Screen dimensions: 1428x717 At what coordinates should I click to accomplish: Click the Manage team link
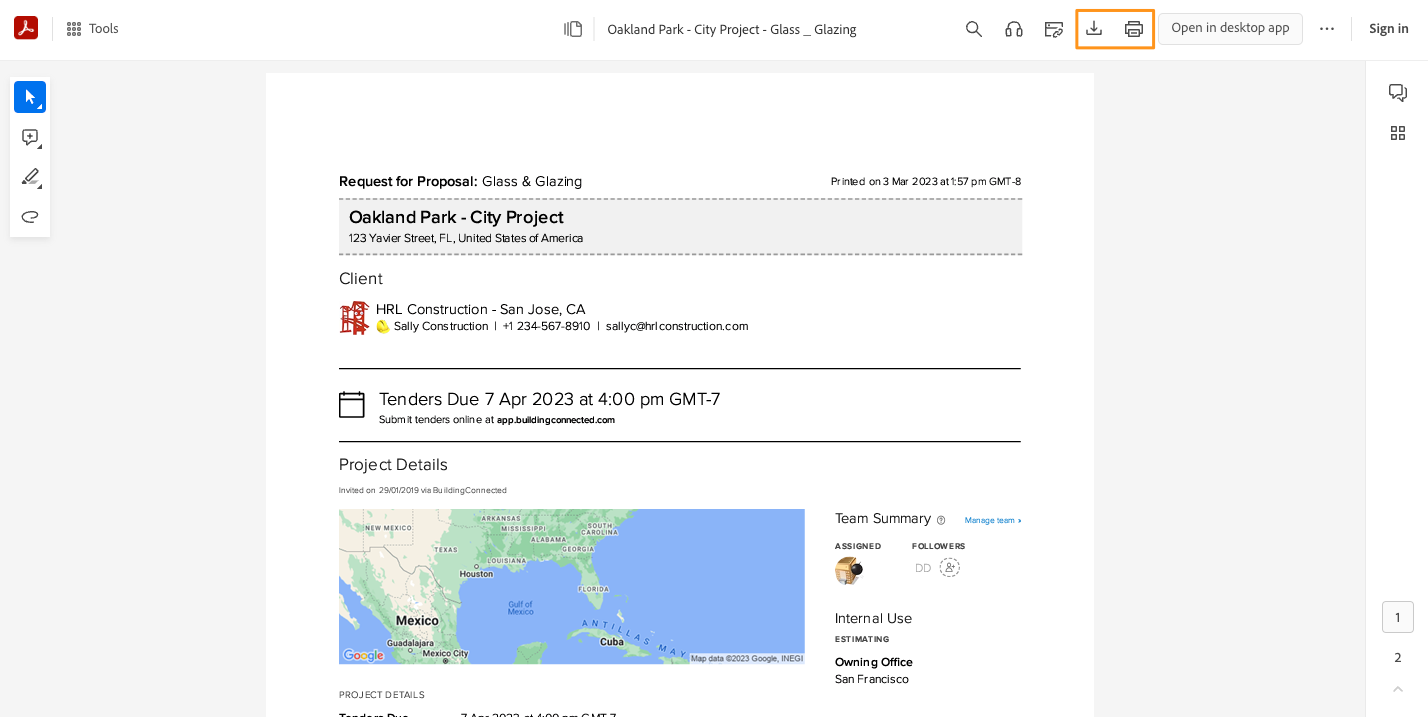pos(992,520)
